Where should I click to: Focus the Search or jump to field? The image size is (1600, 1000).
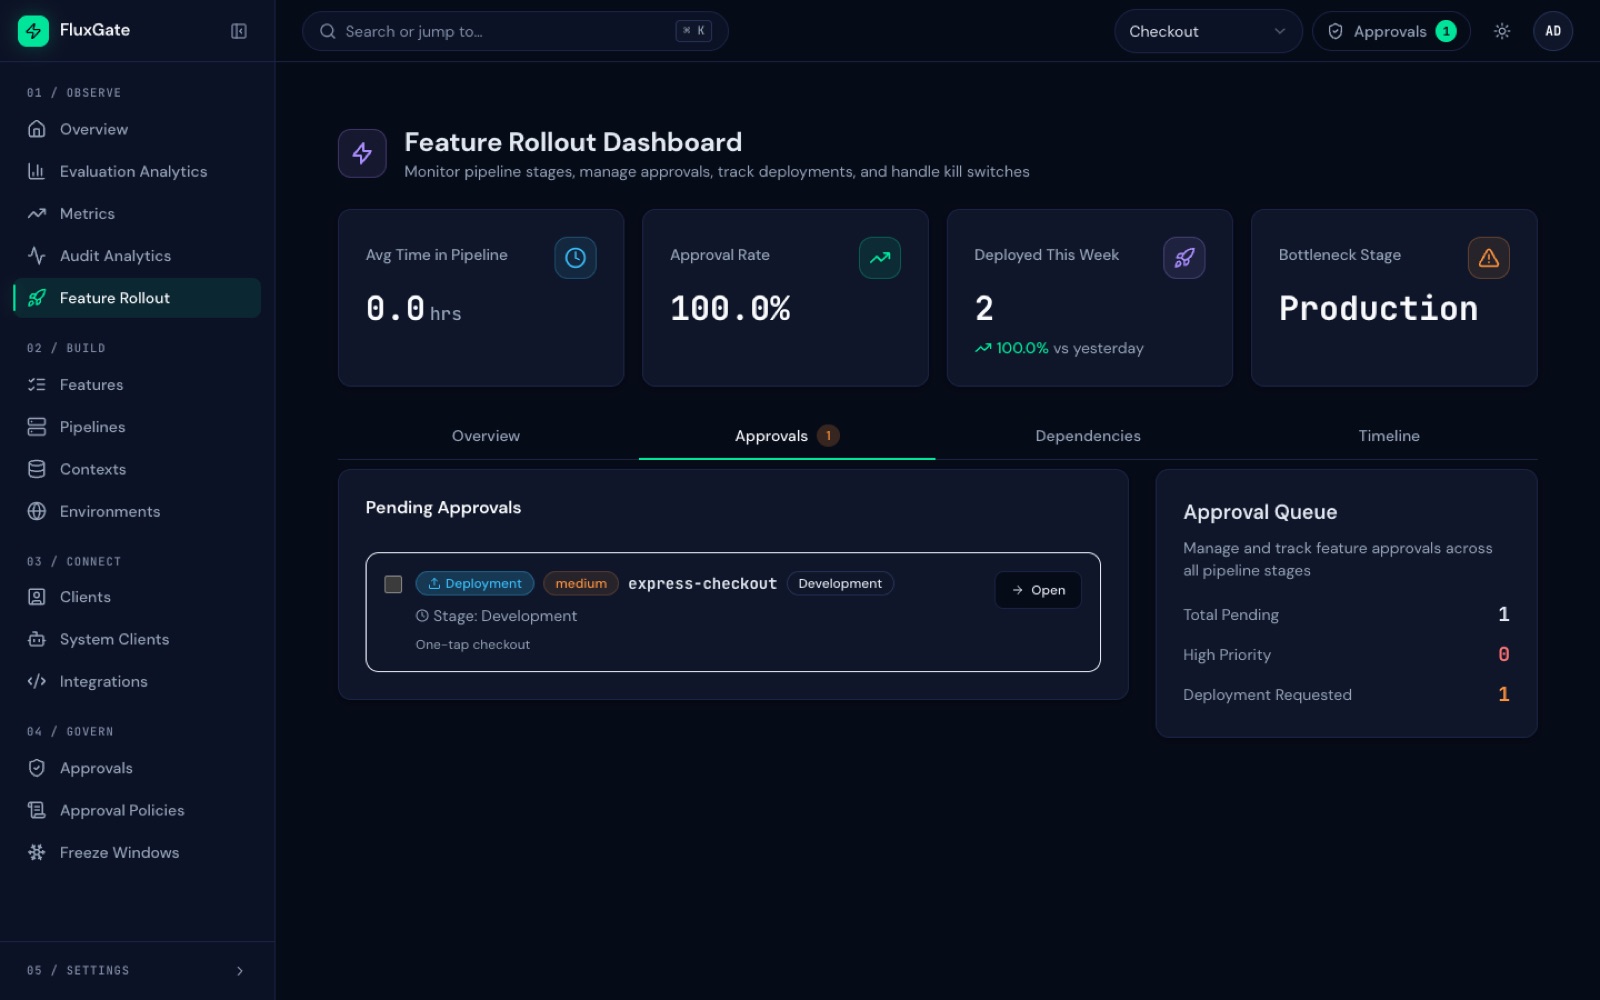click(x=515, y=31)
